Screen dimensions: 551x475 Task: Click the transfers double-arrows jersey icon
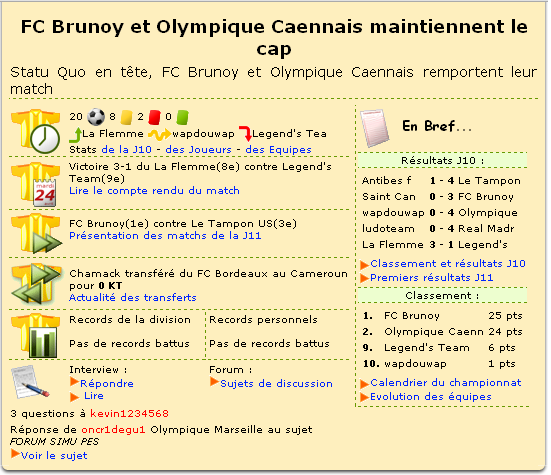coord(36,283)
